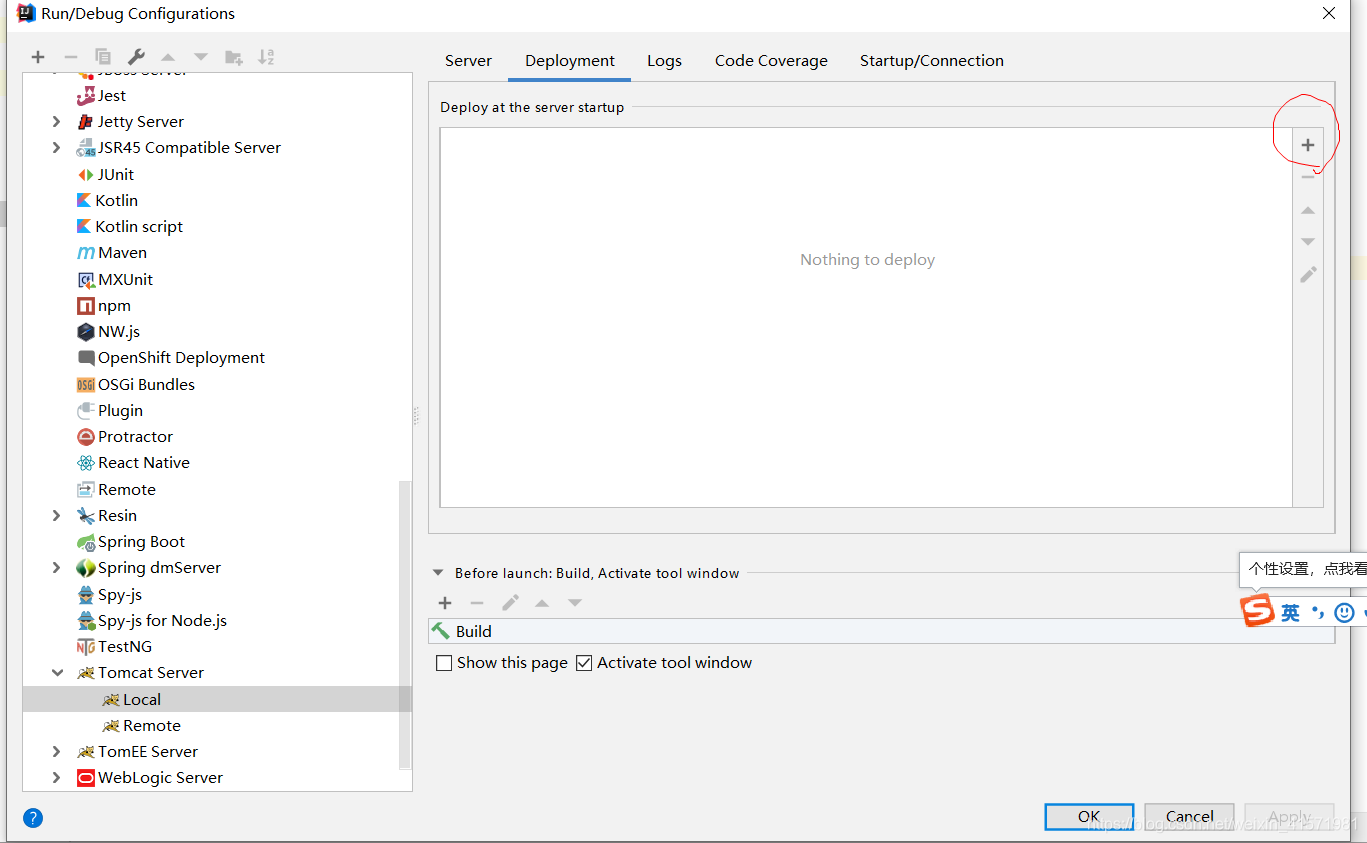The height and width of the screenshot is (843, 1367).
Task: Move the Before launch task up
Action: (x=542, y=603)
